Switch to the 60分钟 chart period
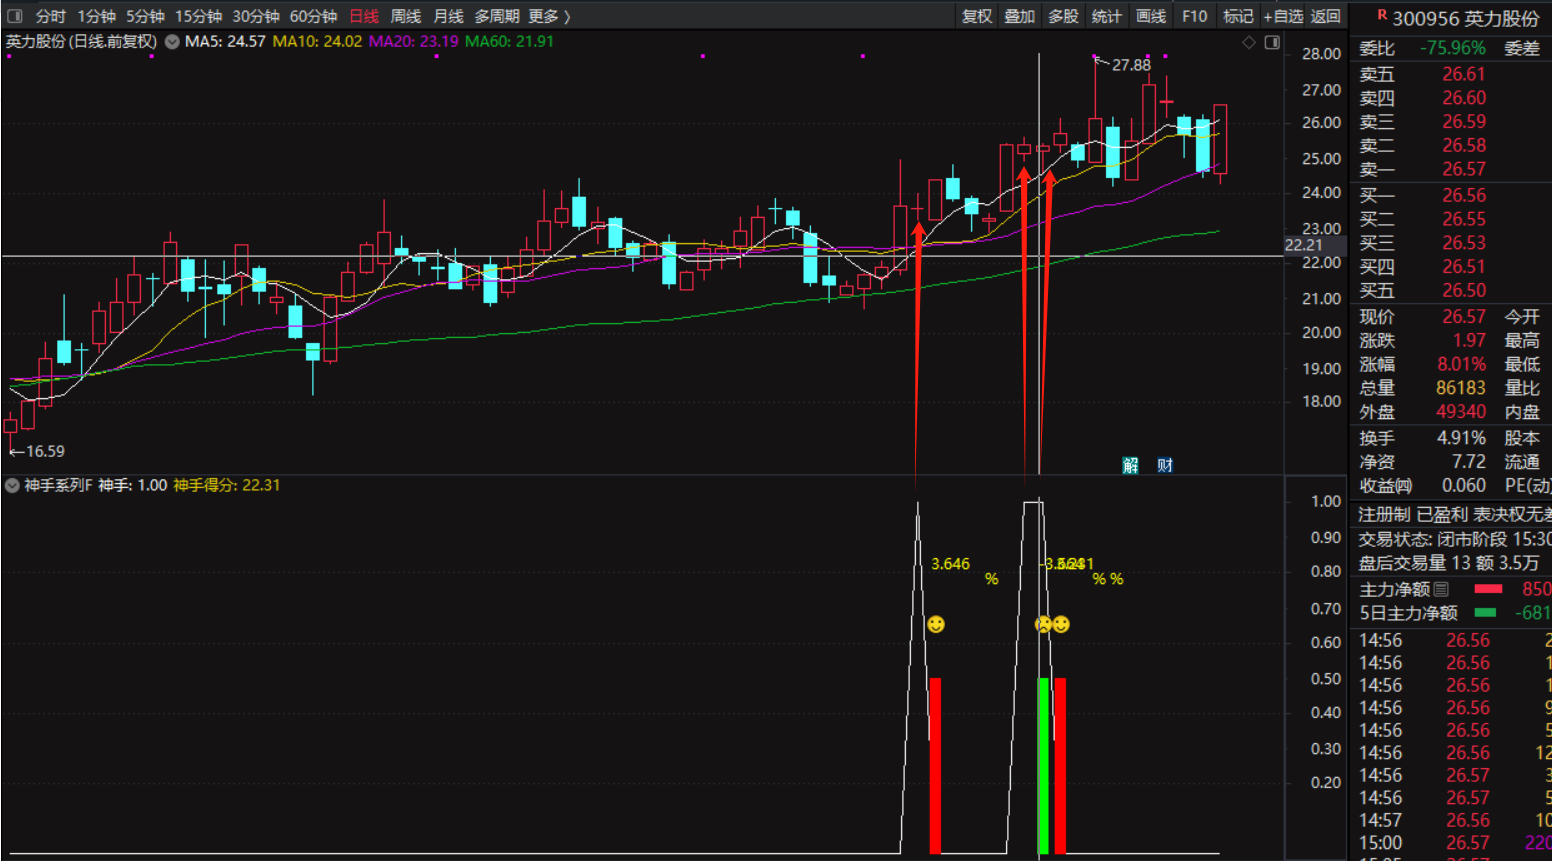Screen dimensions: 1552x861 313,16
